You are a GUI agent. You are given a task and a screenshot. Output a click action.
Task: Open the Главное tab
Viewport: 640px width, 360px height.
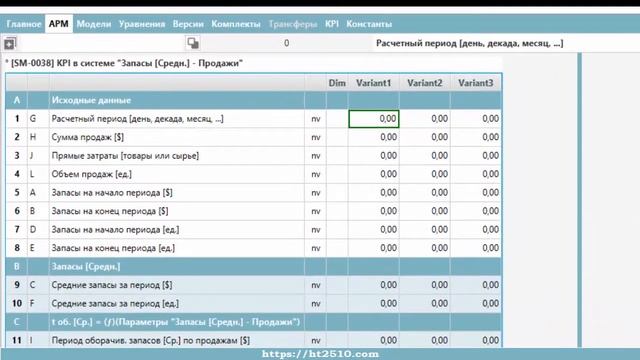(24, 24)
